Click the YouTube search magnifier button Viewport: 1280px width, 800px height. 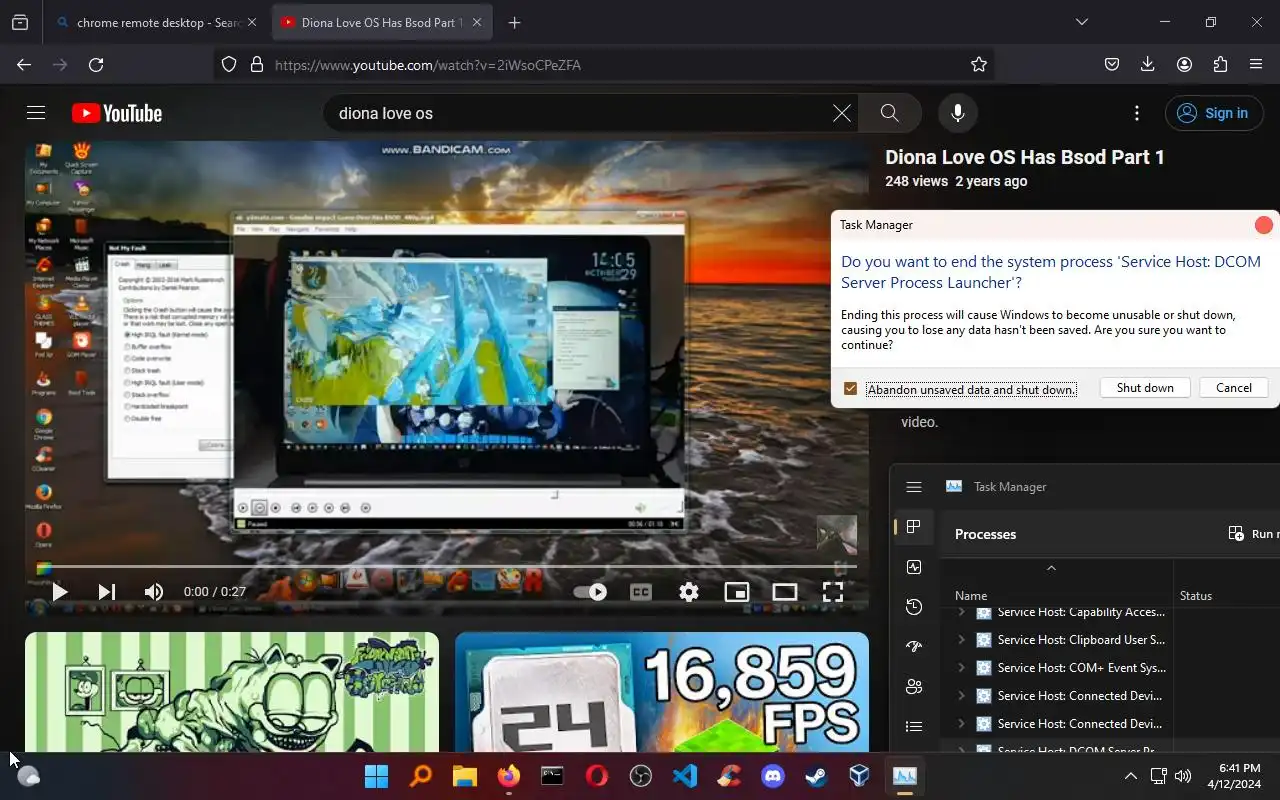[x=889, y=113]
